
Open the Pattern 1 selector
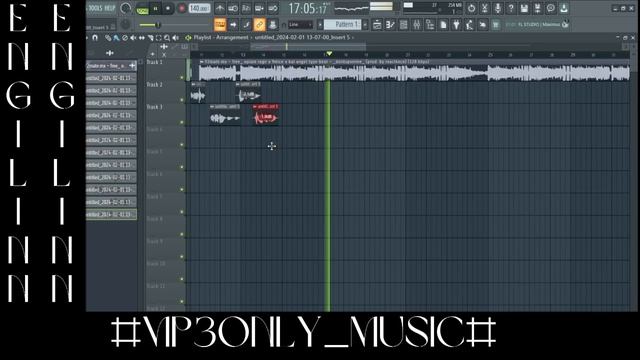pyautogui.click(x=343, y=25)
